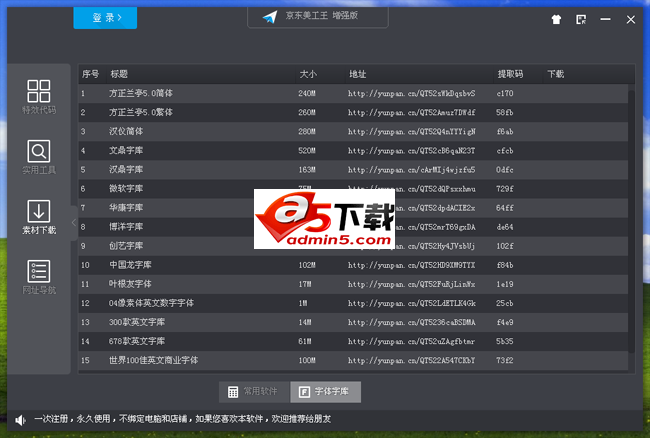Select the 博洋字库 row
650x438 pixels.
point(353,227)
